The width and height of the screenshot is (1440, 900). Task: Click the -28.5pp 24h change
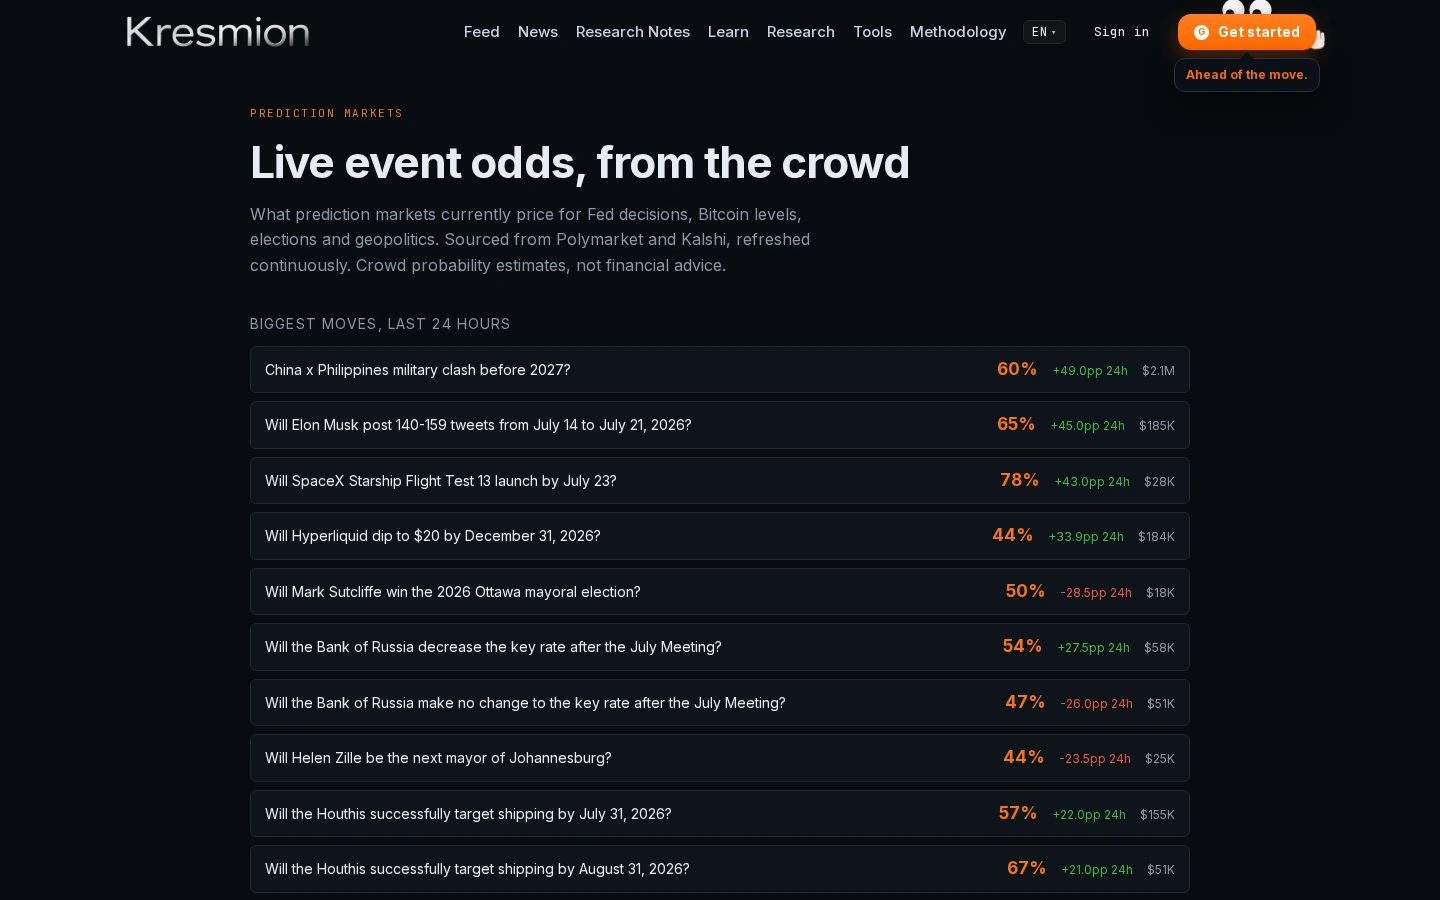[1096, 593]
